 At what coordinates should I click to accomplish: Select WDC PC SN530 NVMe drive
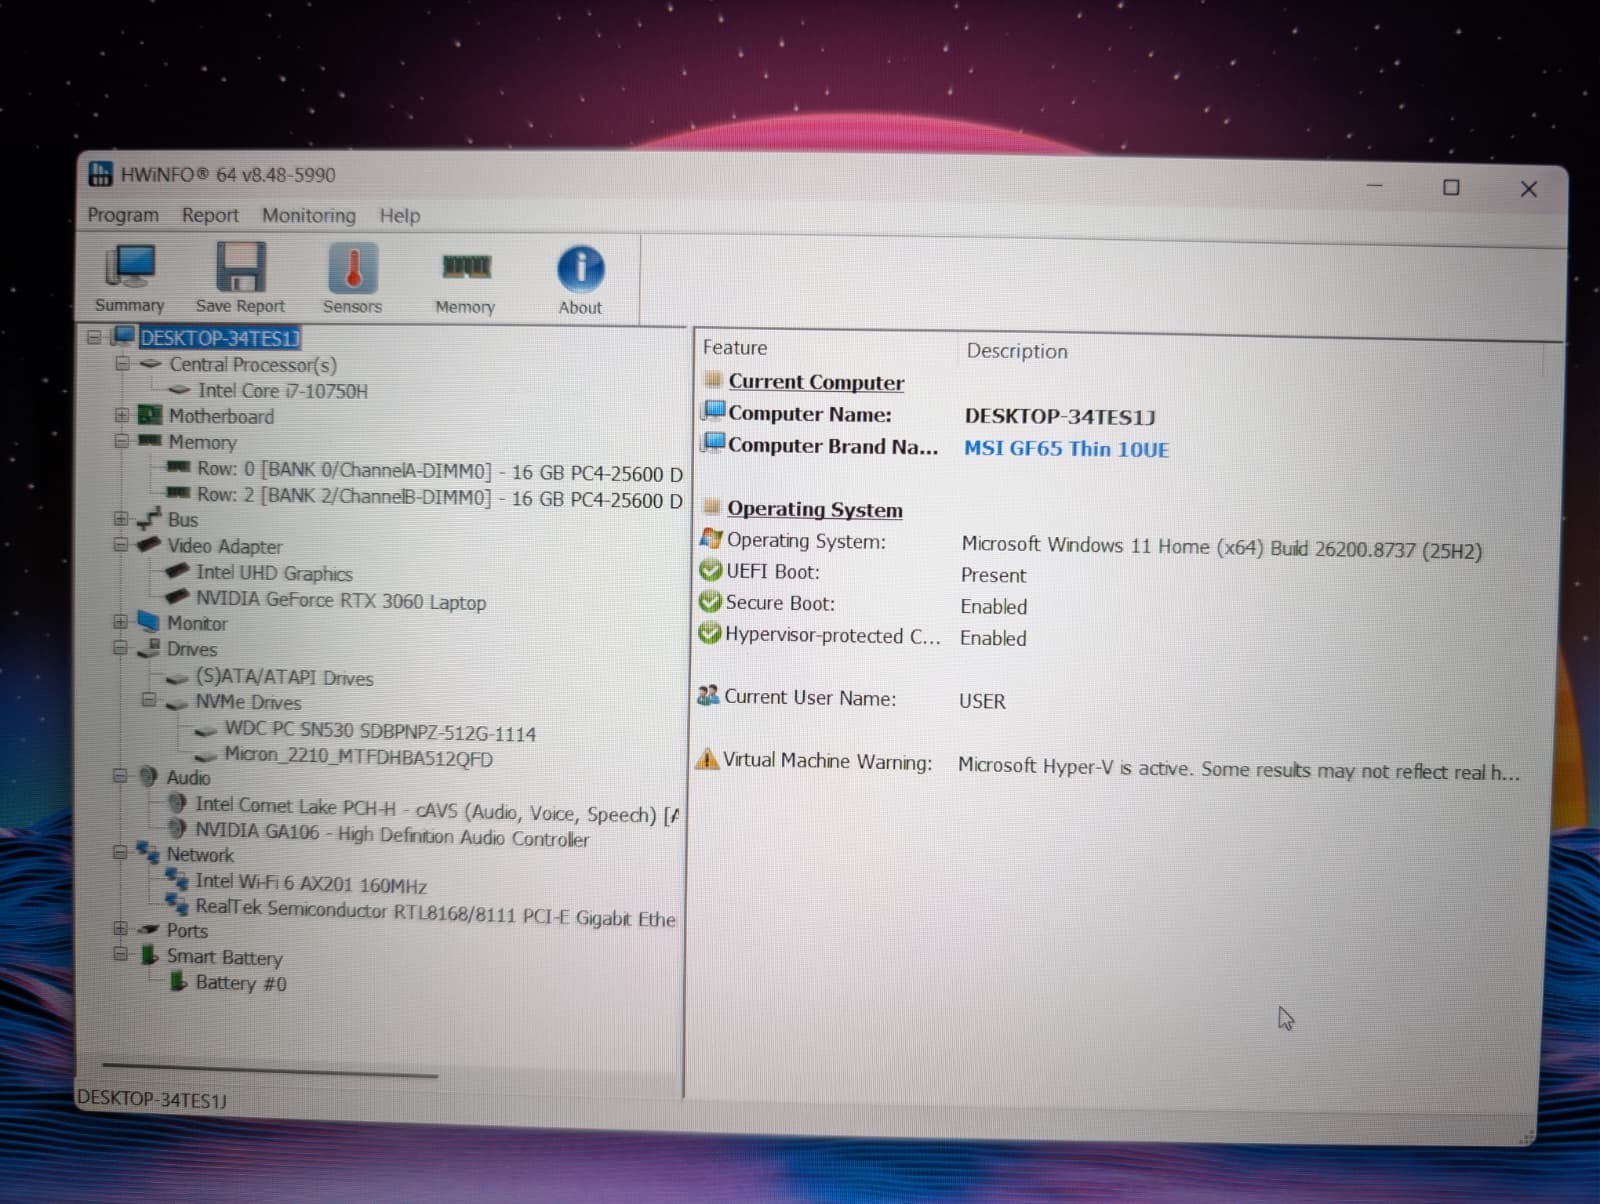pos(380,733)
